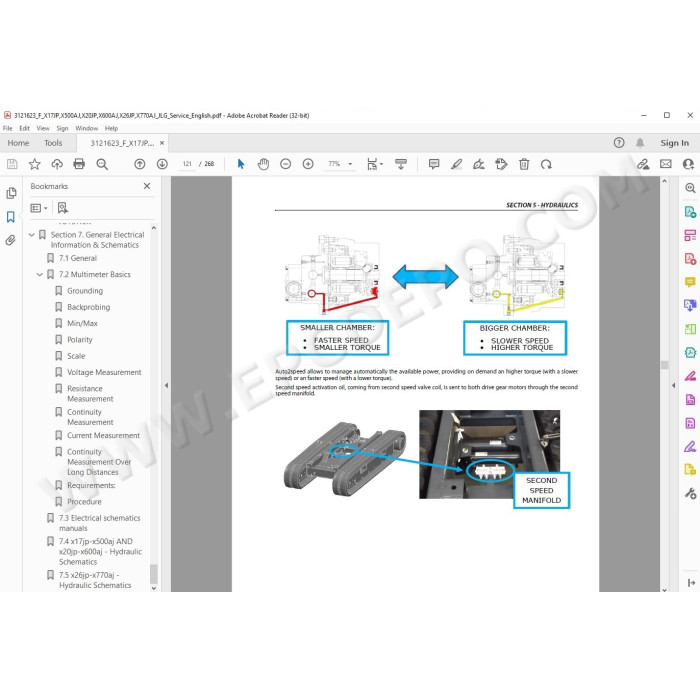Open the scrolling mode read tool
Viewport: 700px width, 700px height.
(x=401, y=164)
